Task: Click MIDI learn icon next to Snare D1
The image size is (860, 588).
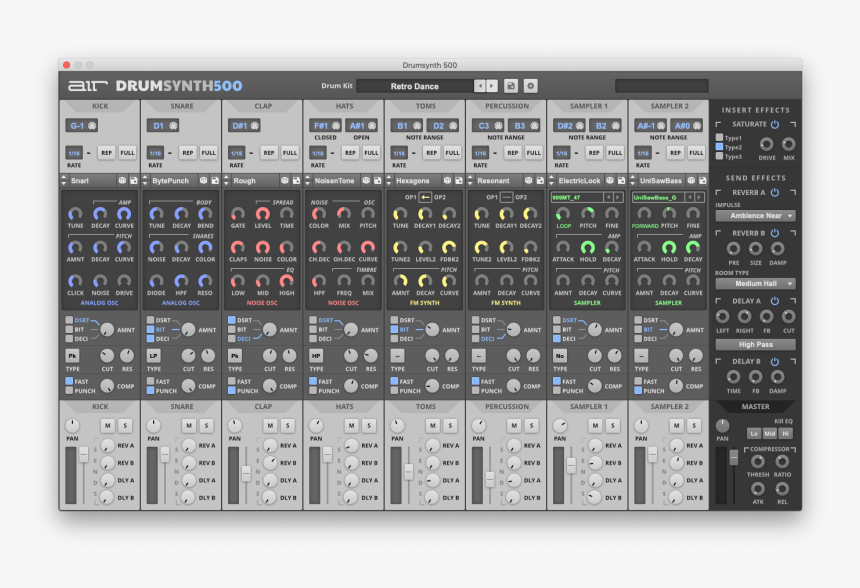Action: [x=173, y=126]
